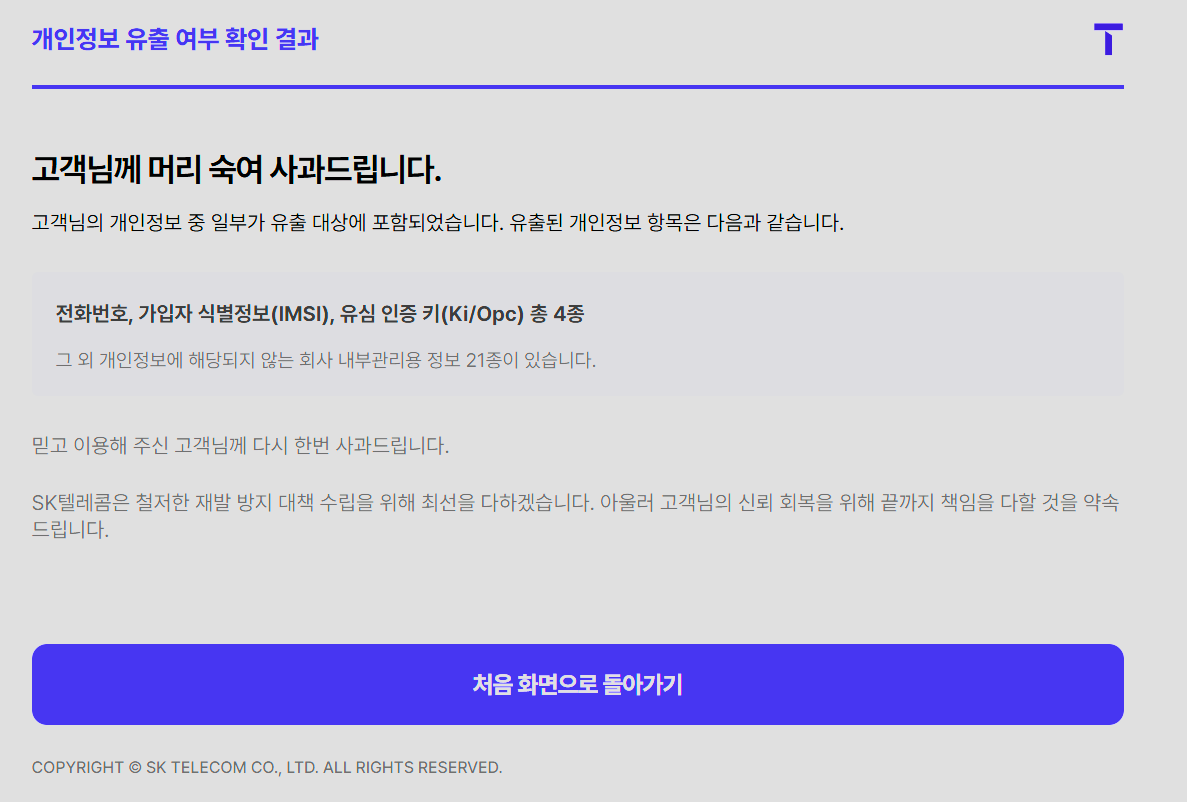Click the COPYRIGHT © SK TELECOM footer text
This screenshot has height=802, width=1187.
160,768
